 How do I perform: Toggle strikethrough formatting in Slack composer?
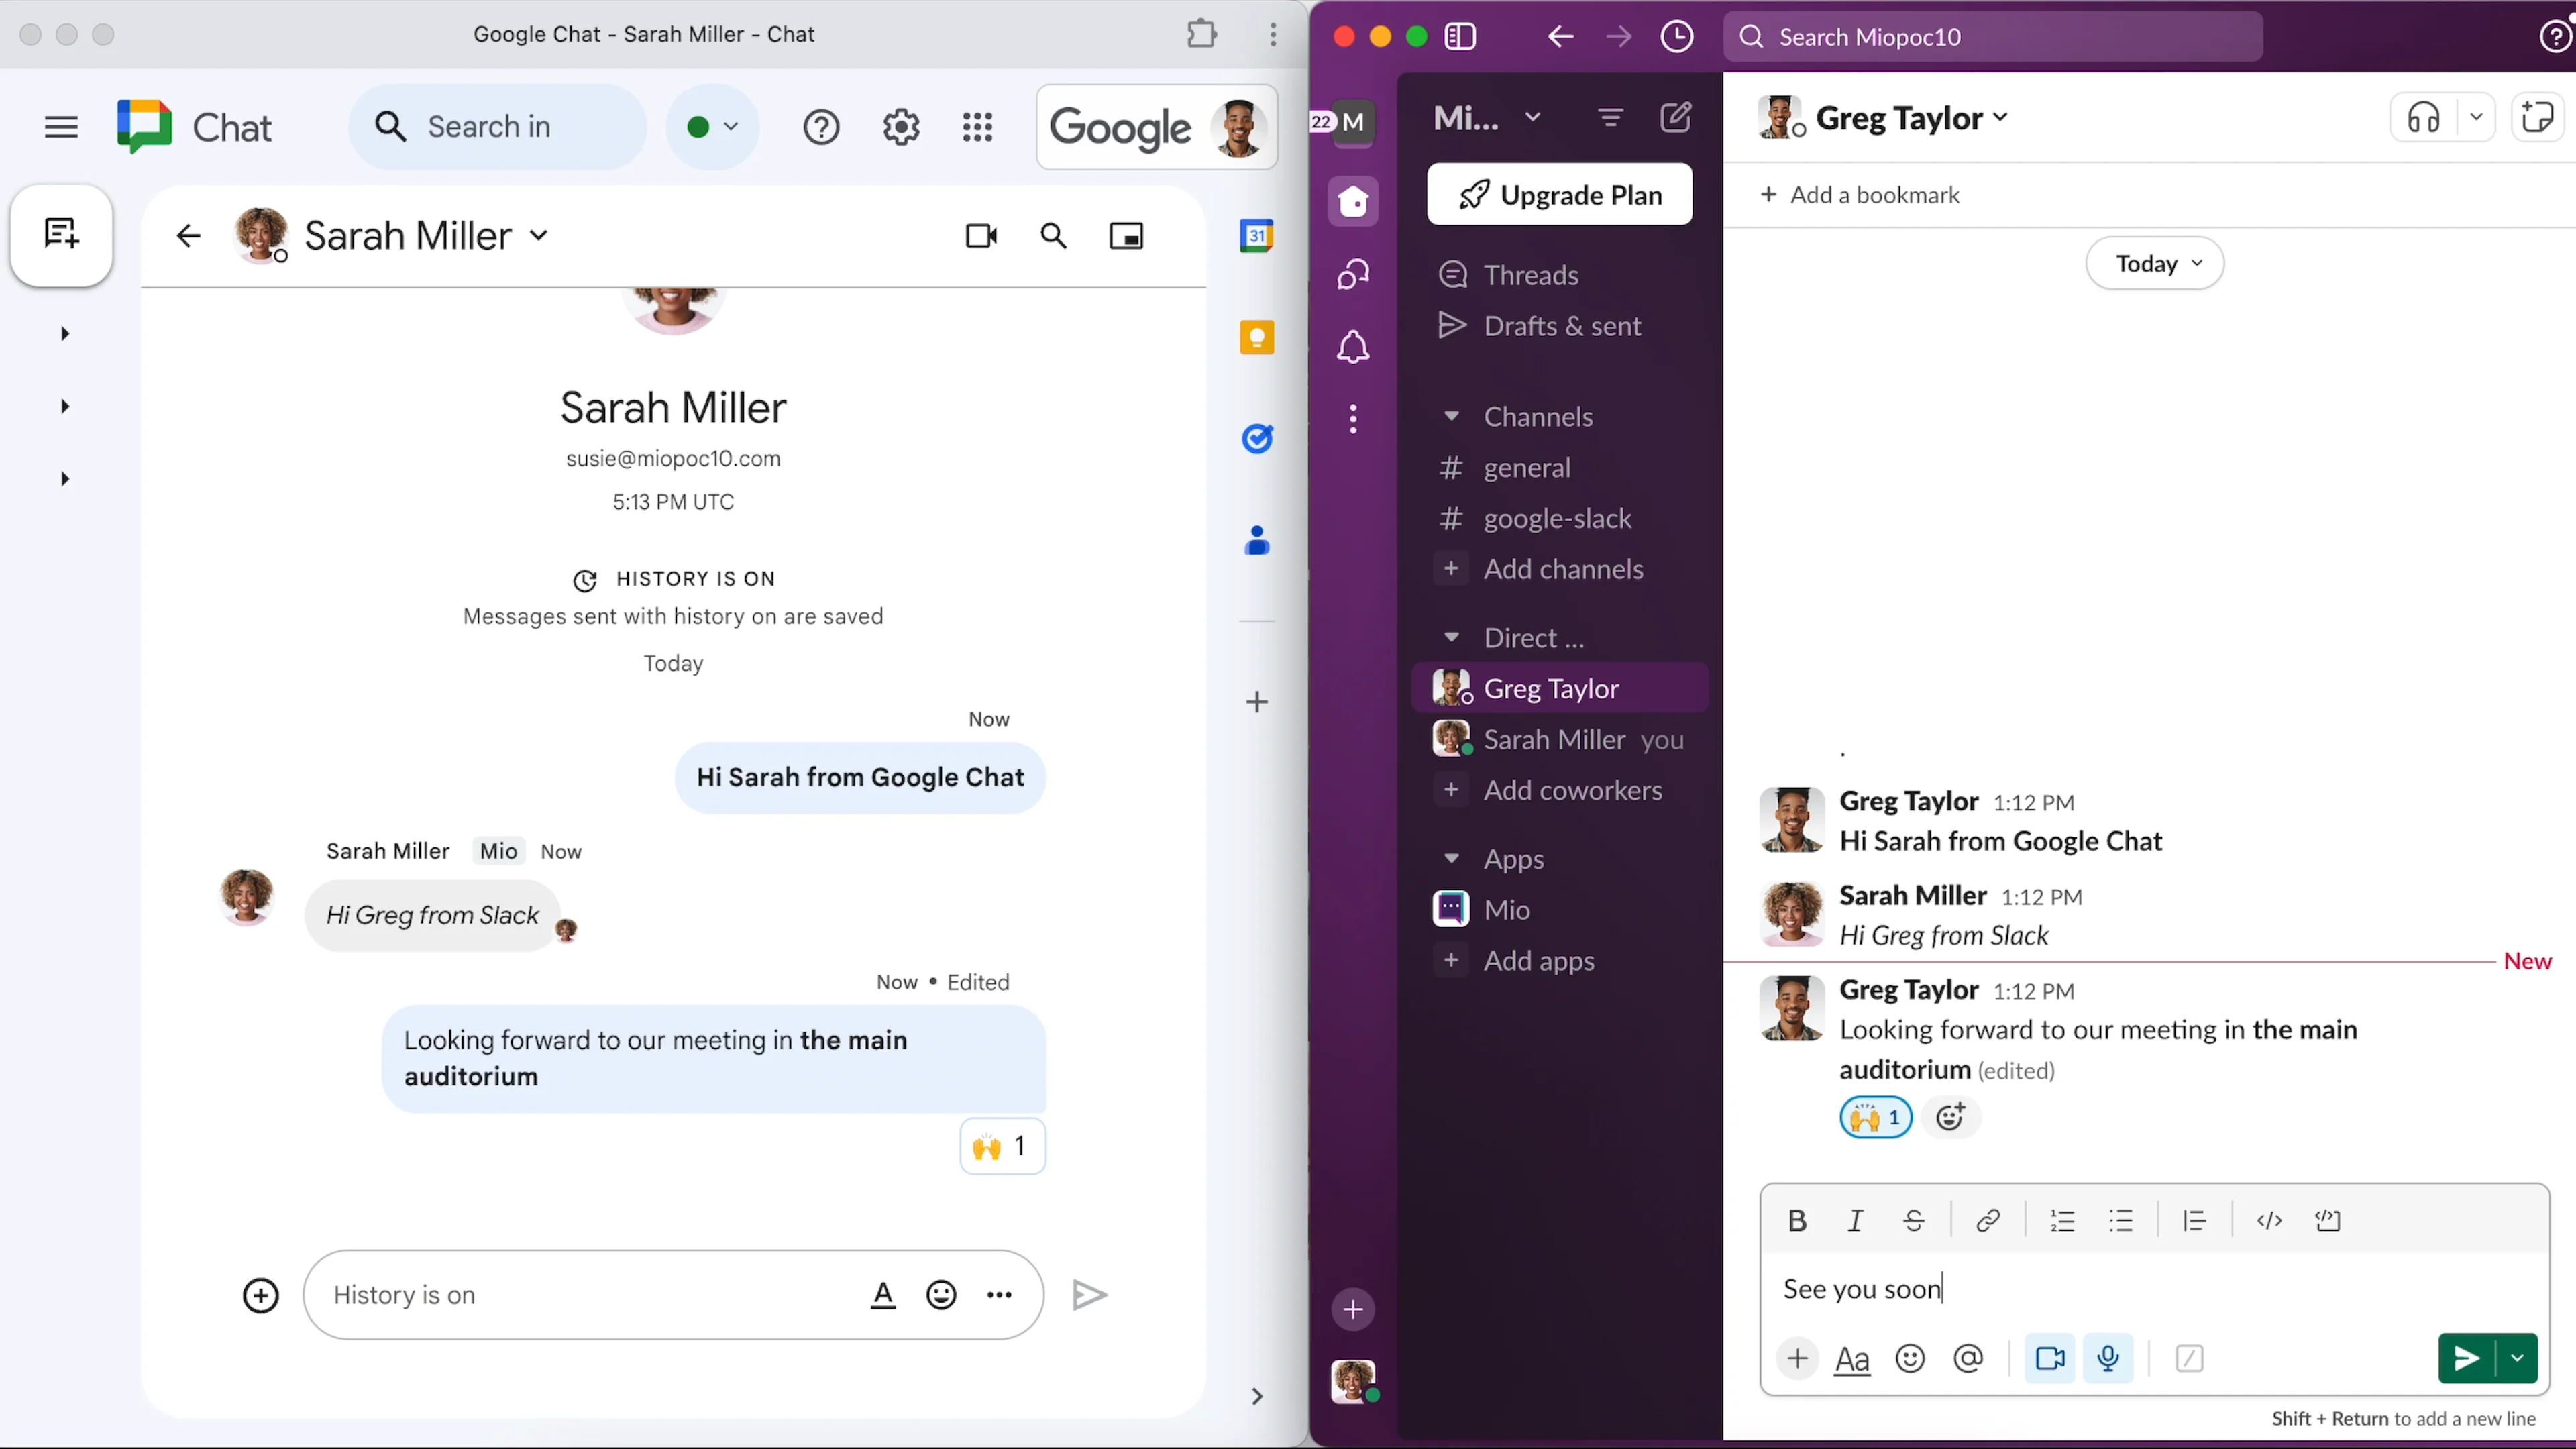(x=1913, y=1220)
